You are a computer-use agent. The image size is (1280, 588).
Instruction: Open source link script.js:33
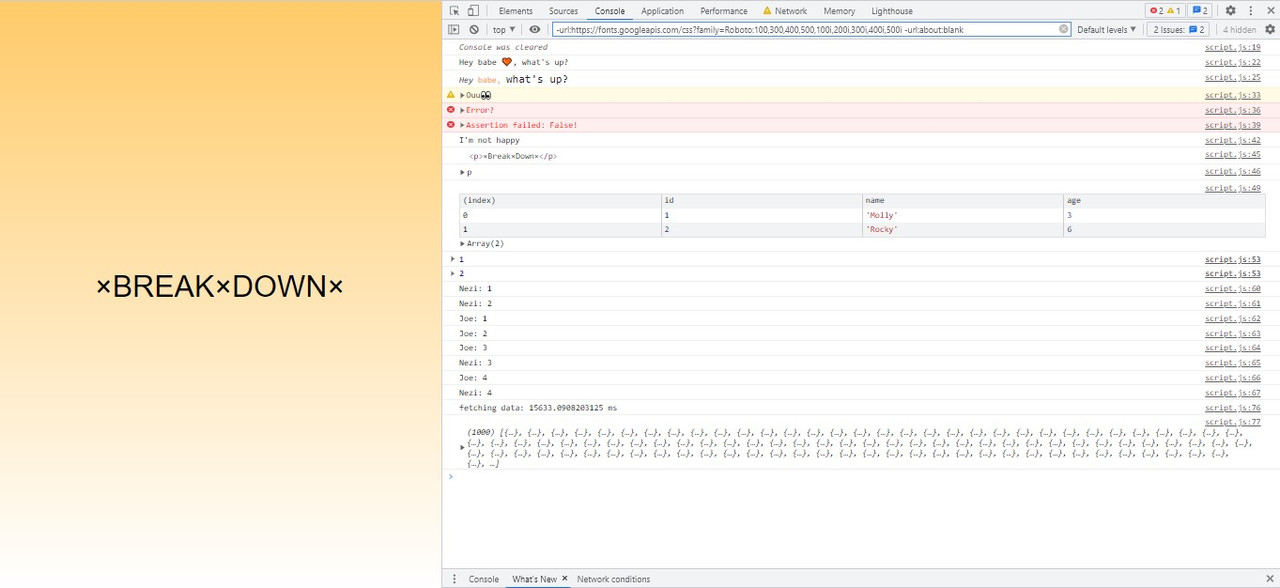[1232, 95]
